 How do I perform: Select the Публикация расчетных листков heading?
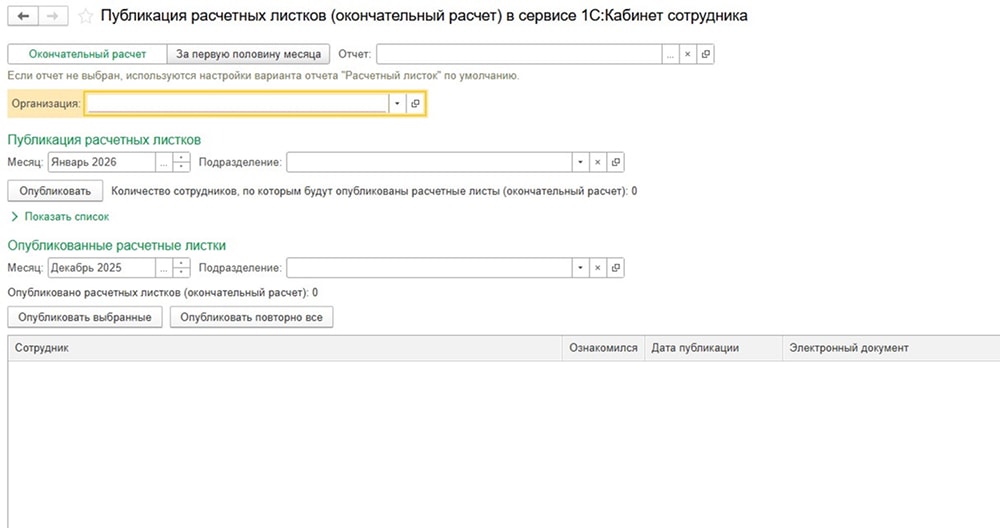tap(104, 140)
